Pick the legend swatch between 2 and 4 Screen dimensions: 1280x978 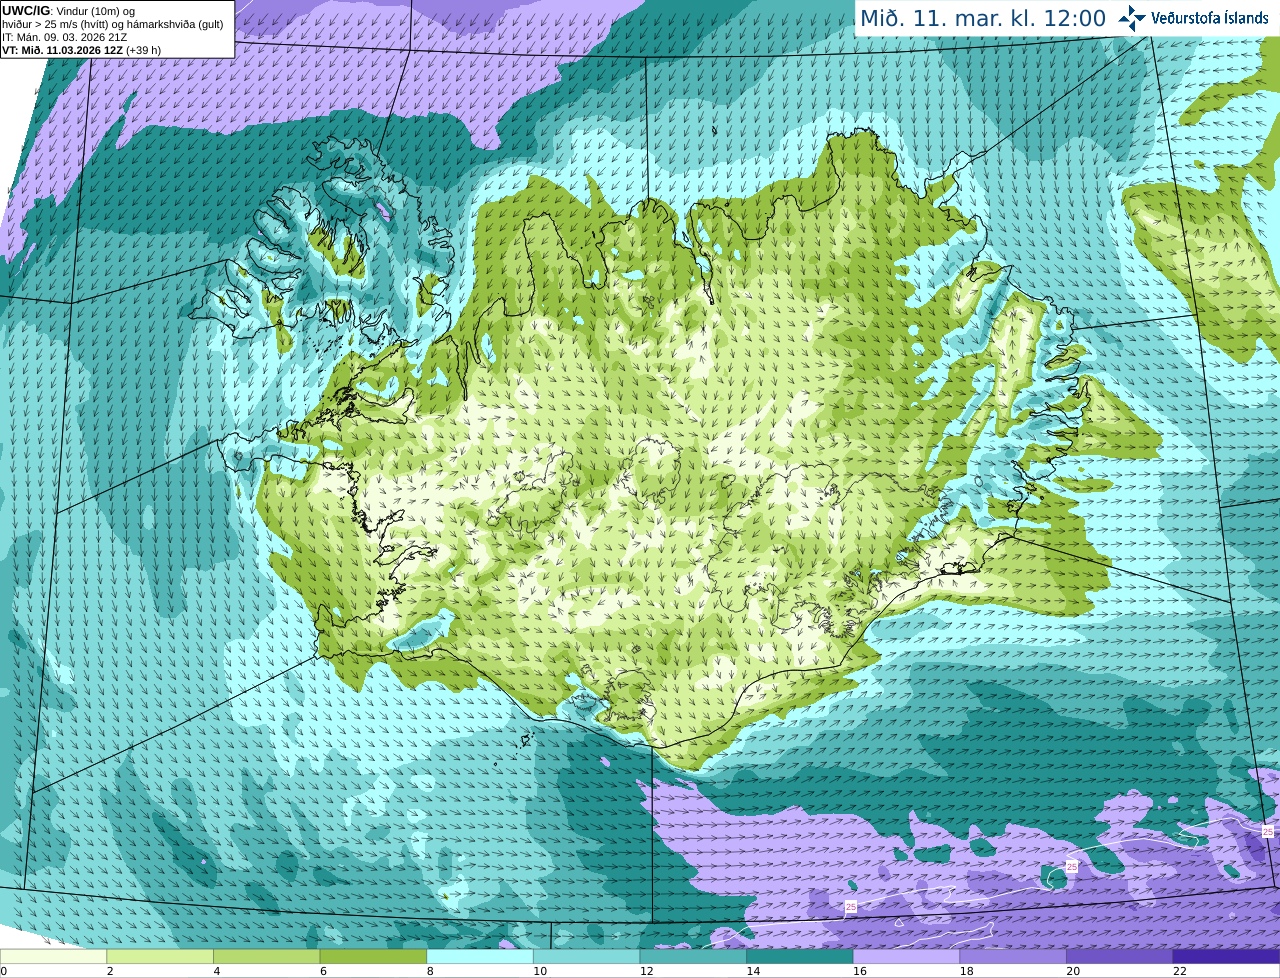[160, 957]
